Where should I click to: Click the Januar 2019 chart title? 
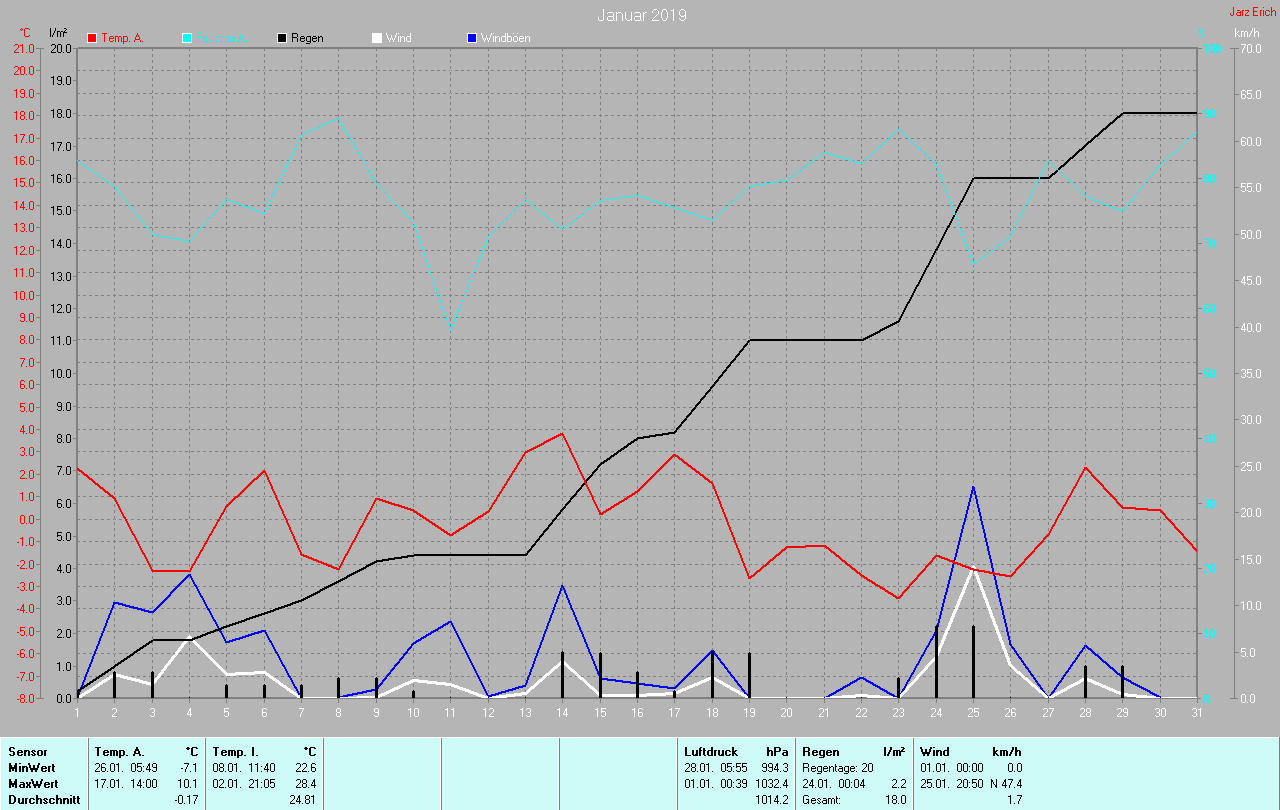tap(641, 15)
